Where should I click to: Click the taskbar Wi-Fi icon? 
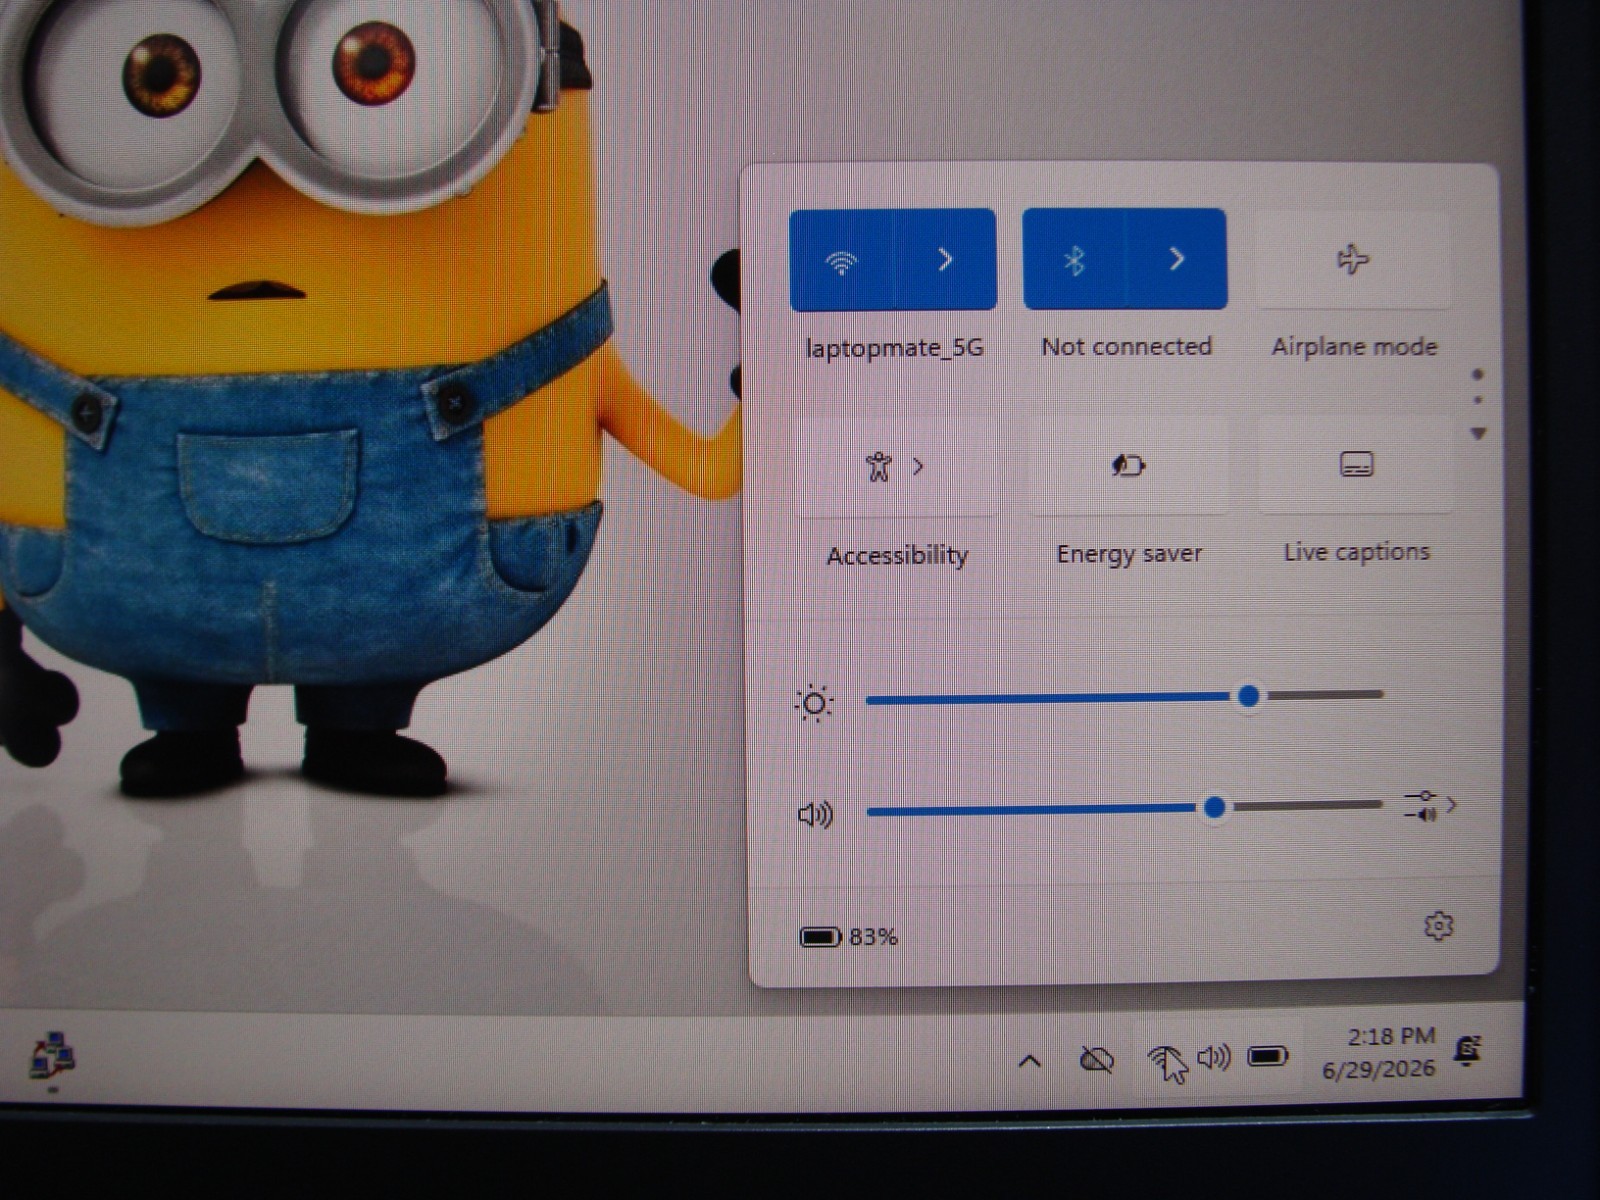1162,1059
